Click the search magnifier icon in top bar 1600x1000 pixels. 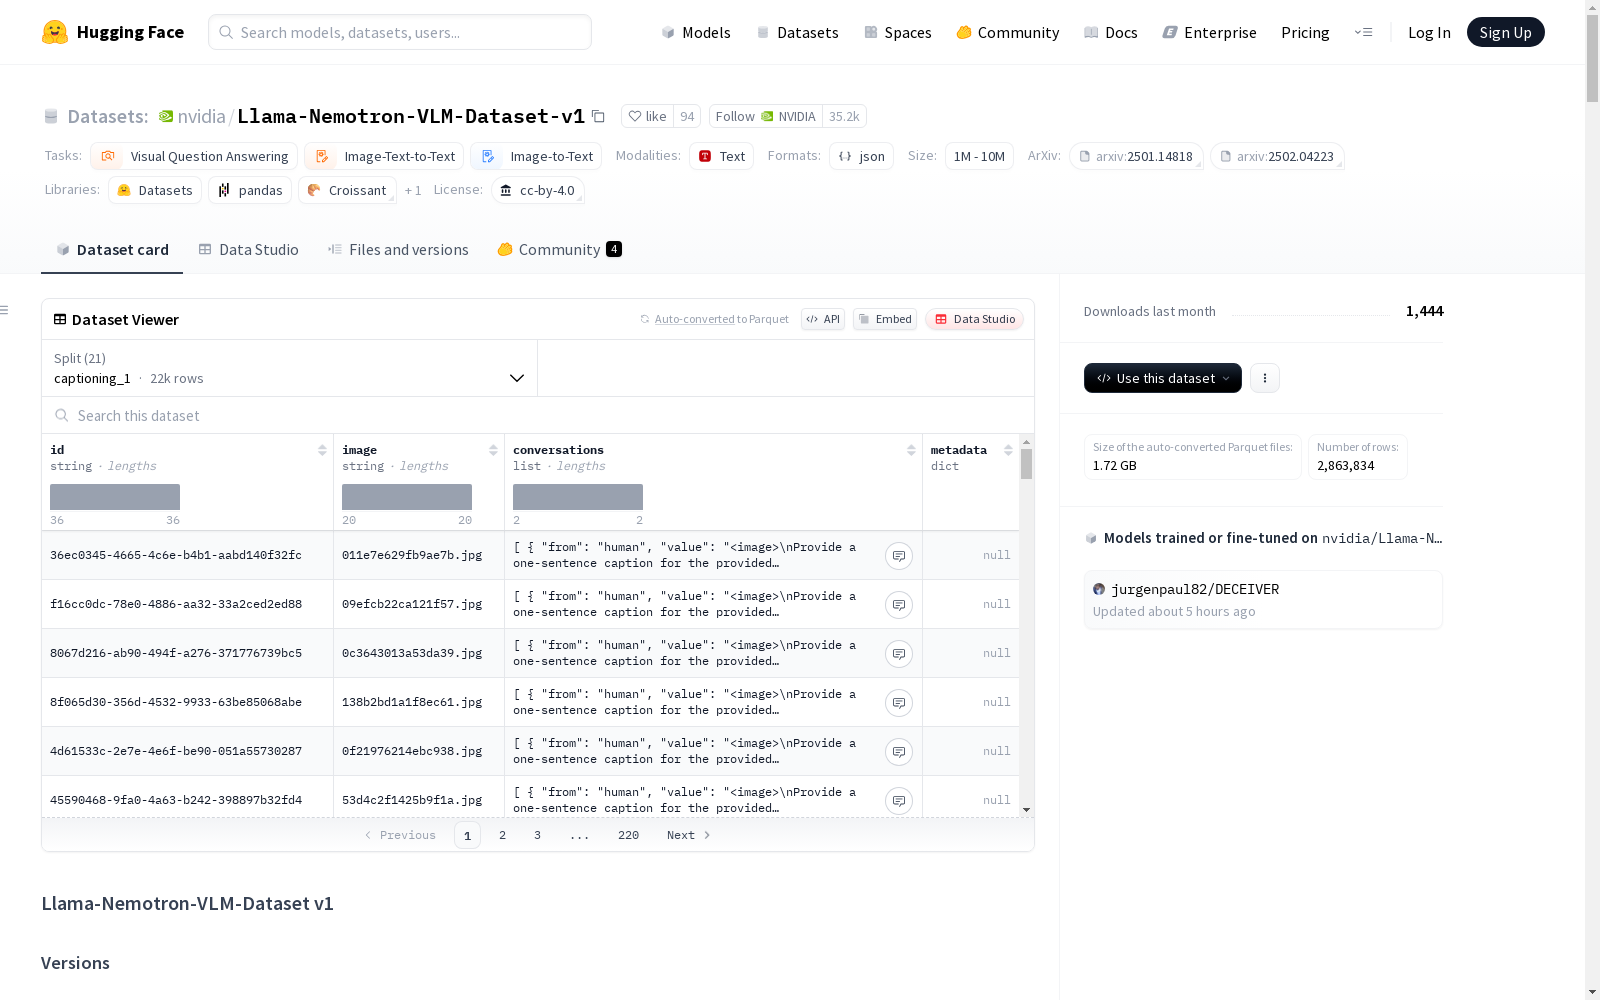click(x=226, y=32)
